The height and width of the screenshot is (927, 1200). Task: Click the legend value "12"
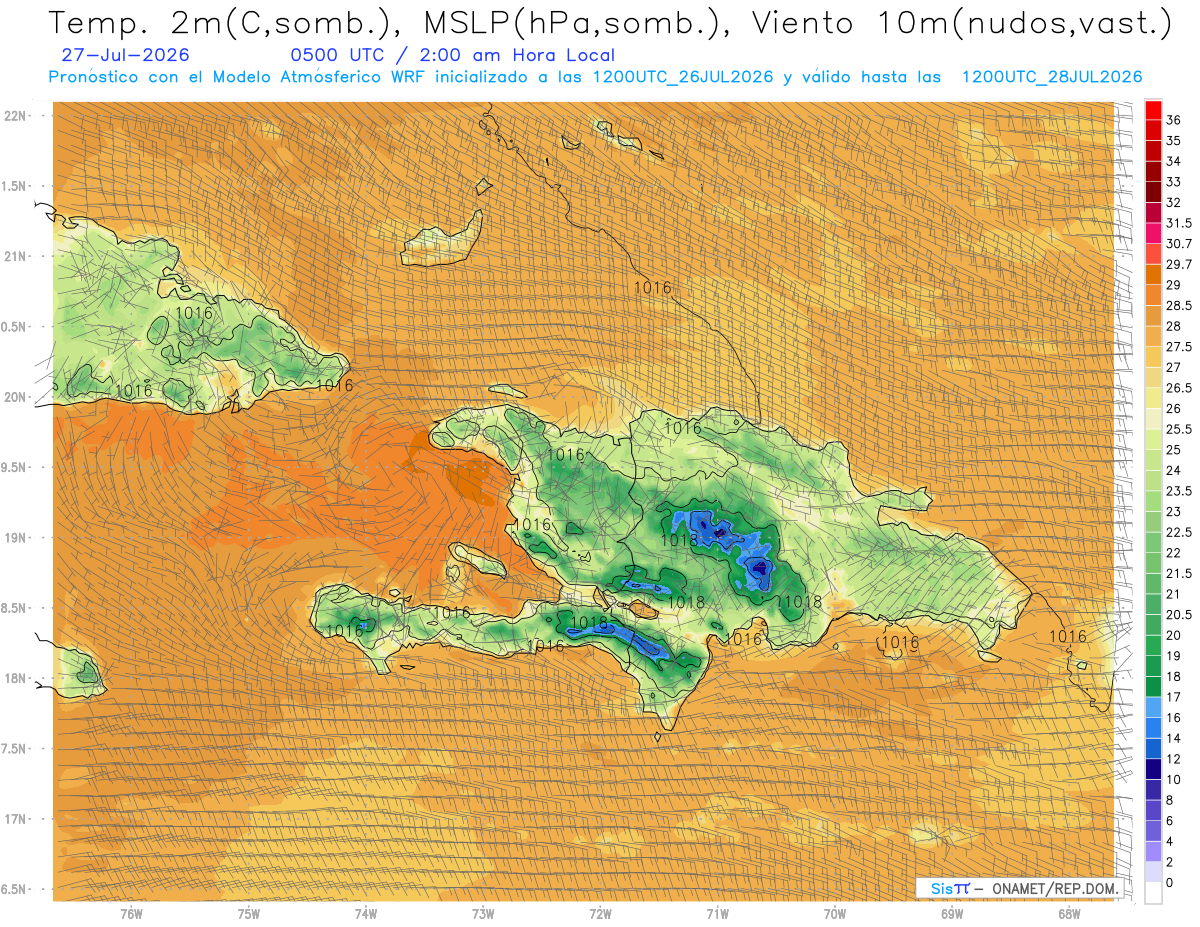(x=1173, y=759)
